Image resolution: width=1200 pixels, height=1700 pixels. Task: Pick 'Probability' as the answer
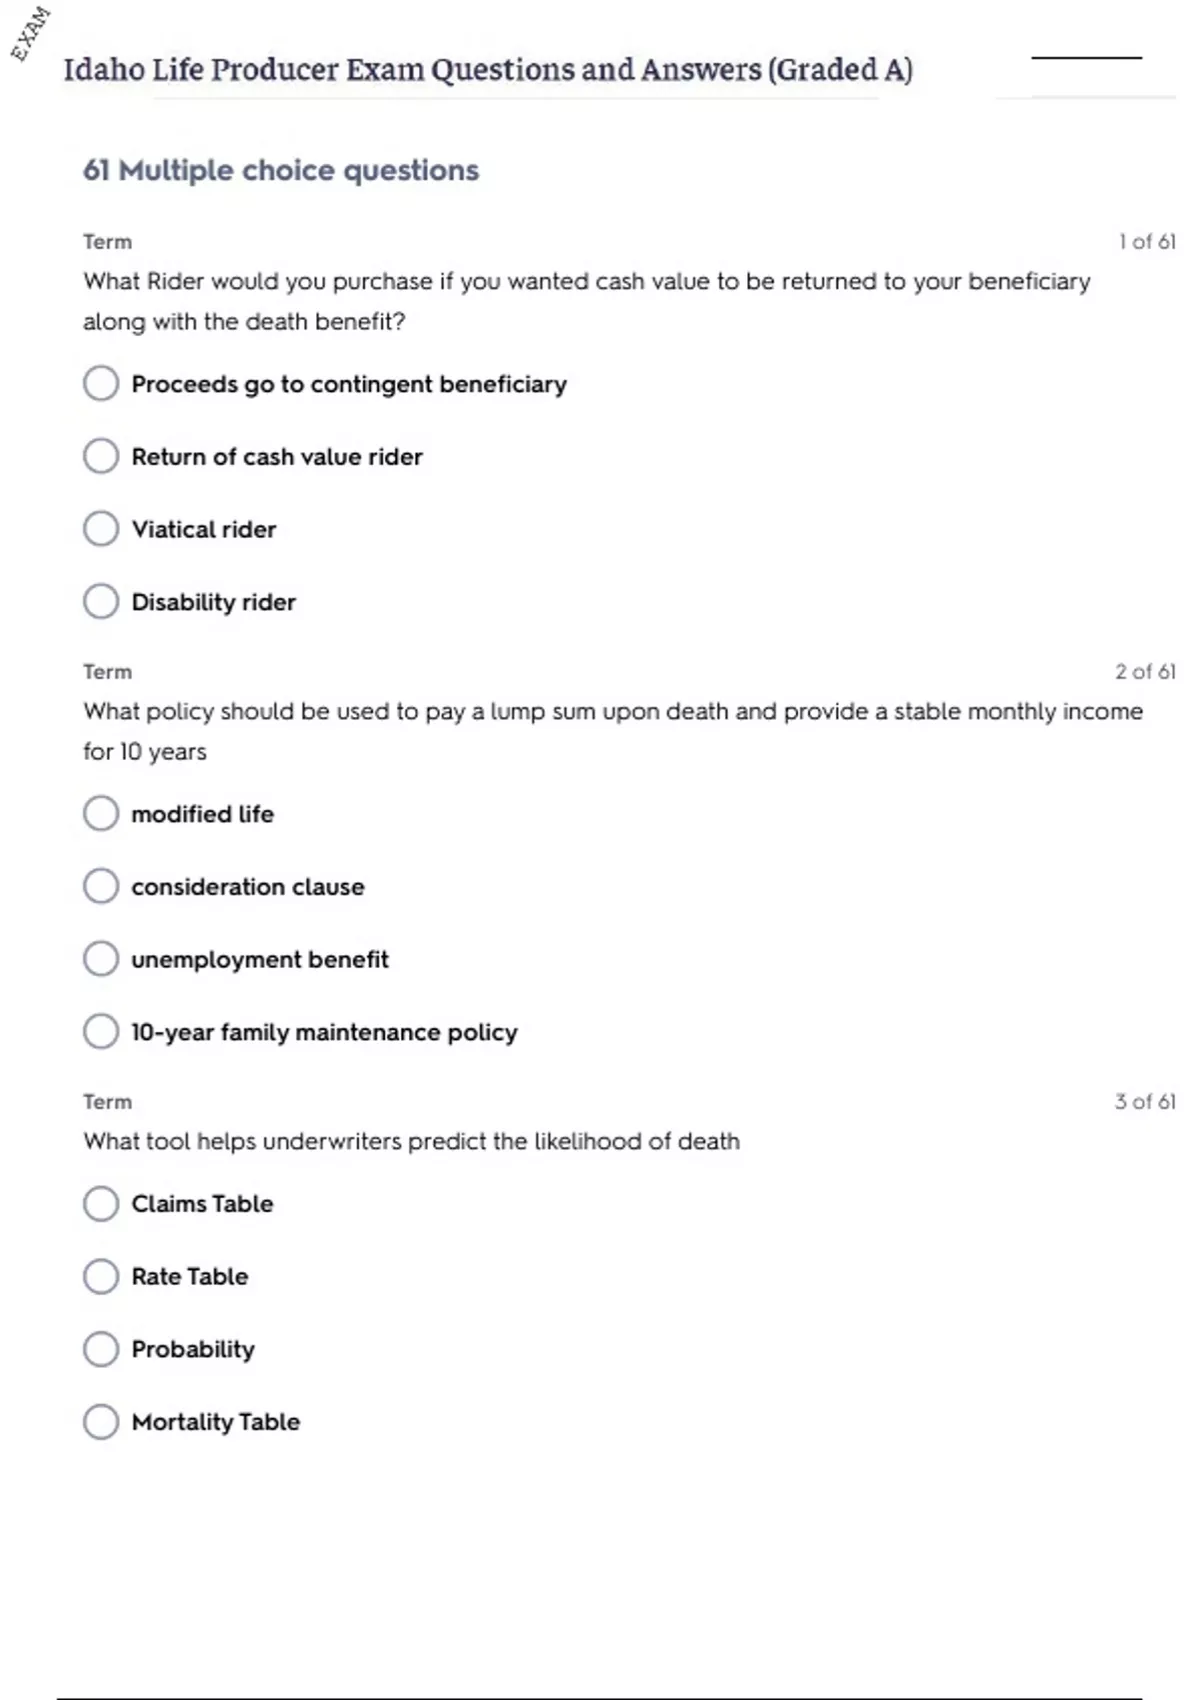(x=101, y=1349)
